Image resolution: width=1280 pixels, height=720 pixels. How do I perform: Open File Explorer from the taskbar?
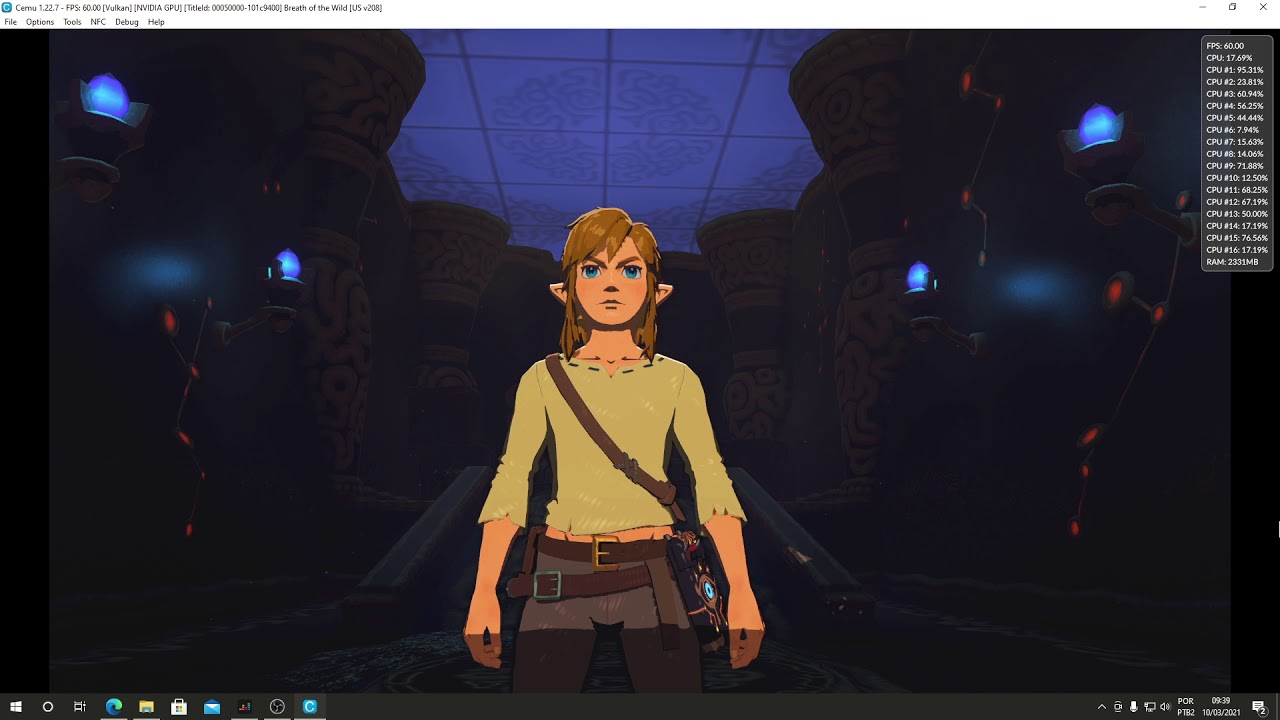point(146,707)
